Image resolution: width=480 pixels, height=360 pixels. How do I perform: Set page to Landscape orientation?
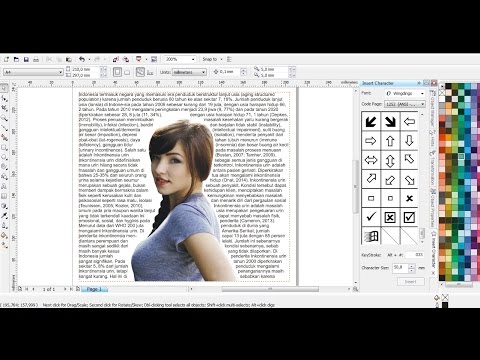[127, 72]
